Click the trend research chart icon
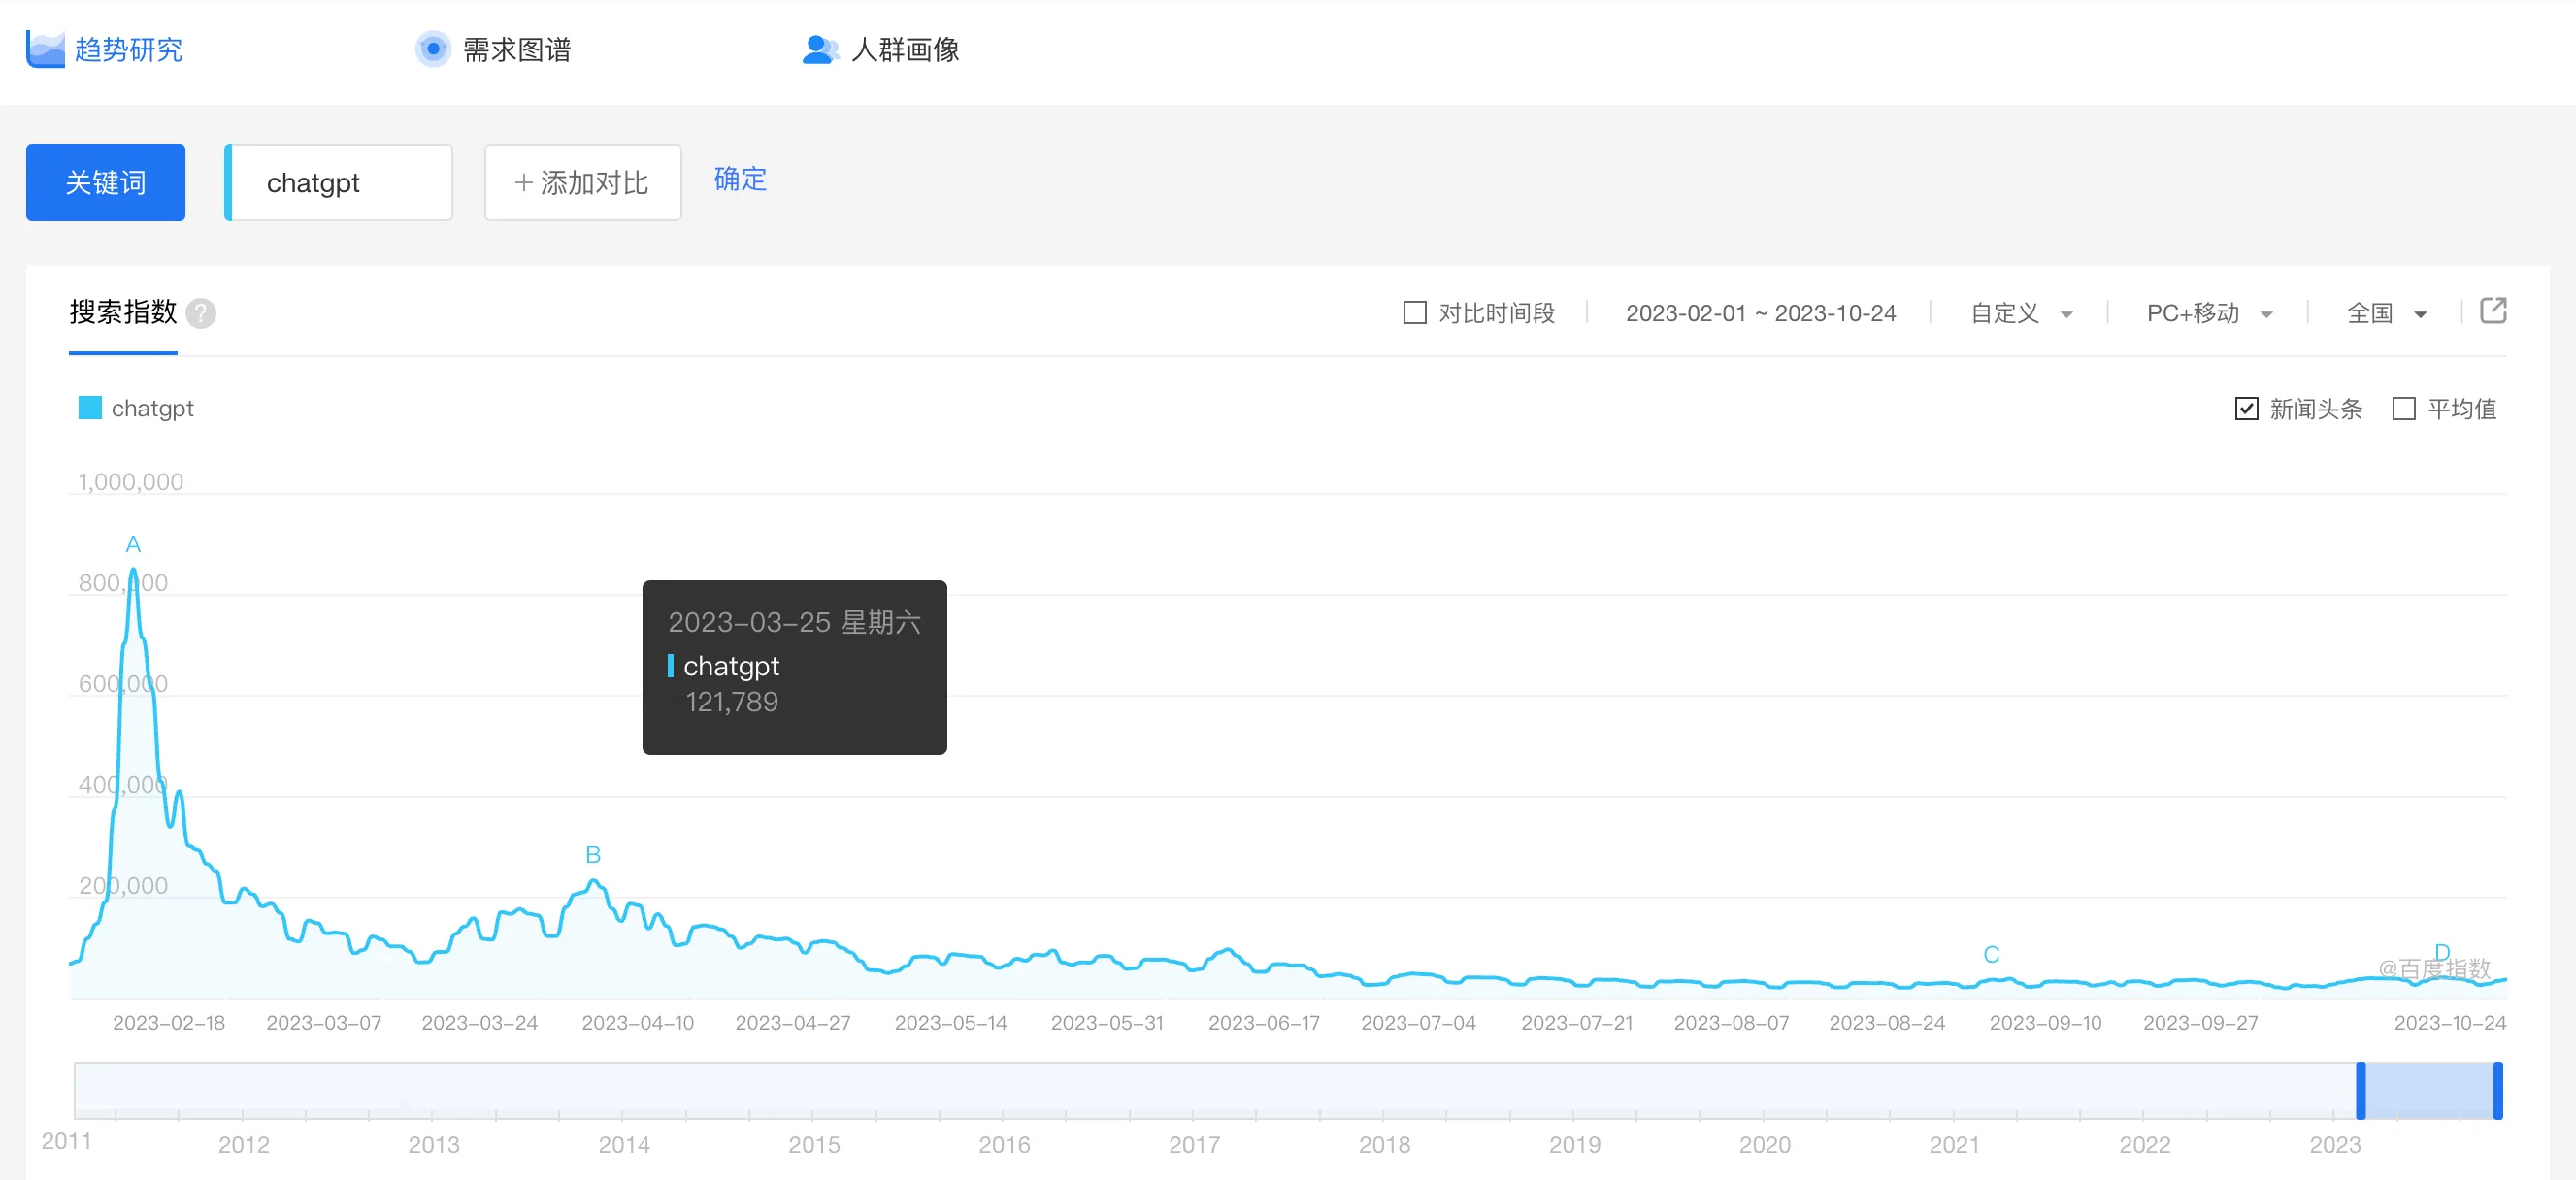2576x1180 pixels. click(x=45, y=49)
